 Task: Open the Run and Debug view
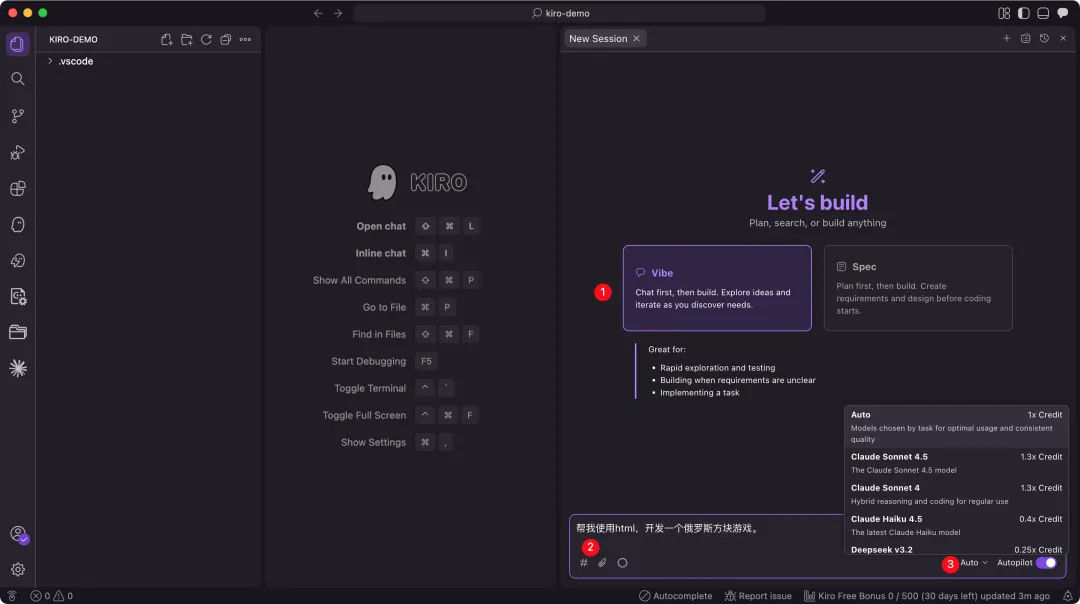click(18, 152)
